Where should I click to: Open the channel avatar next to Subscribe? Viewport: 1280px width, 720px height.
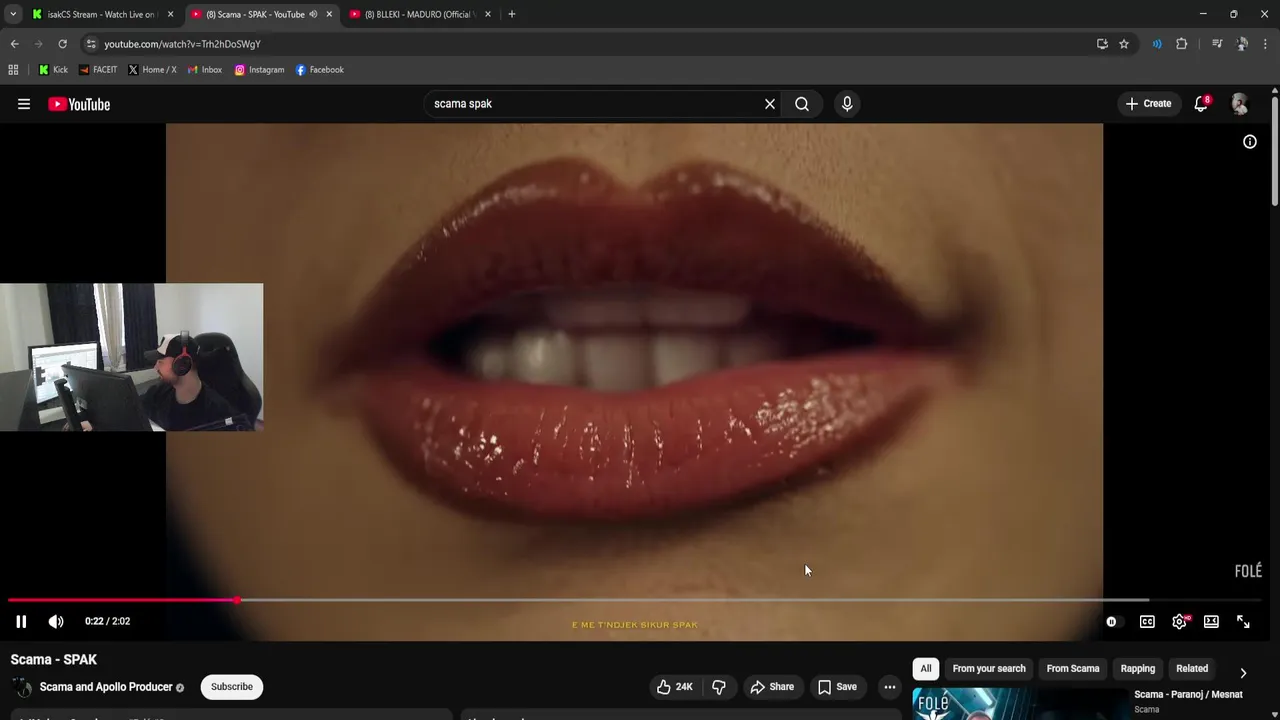coord(21,687)
